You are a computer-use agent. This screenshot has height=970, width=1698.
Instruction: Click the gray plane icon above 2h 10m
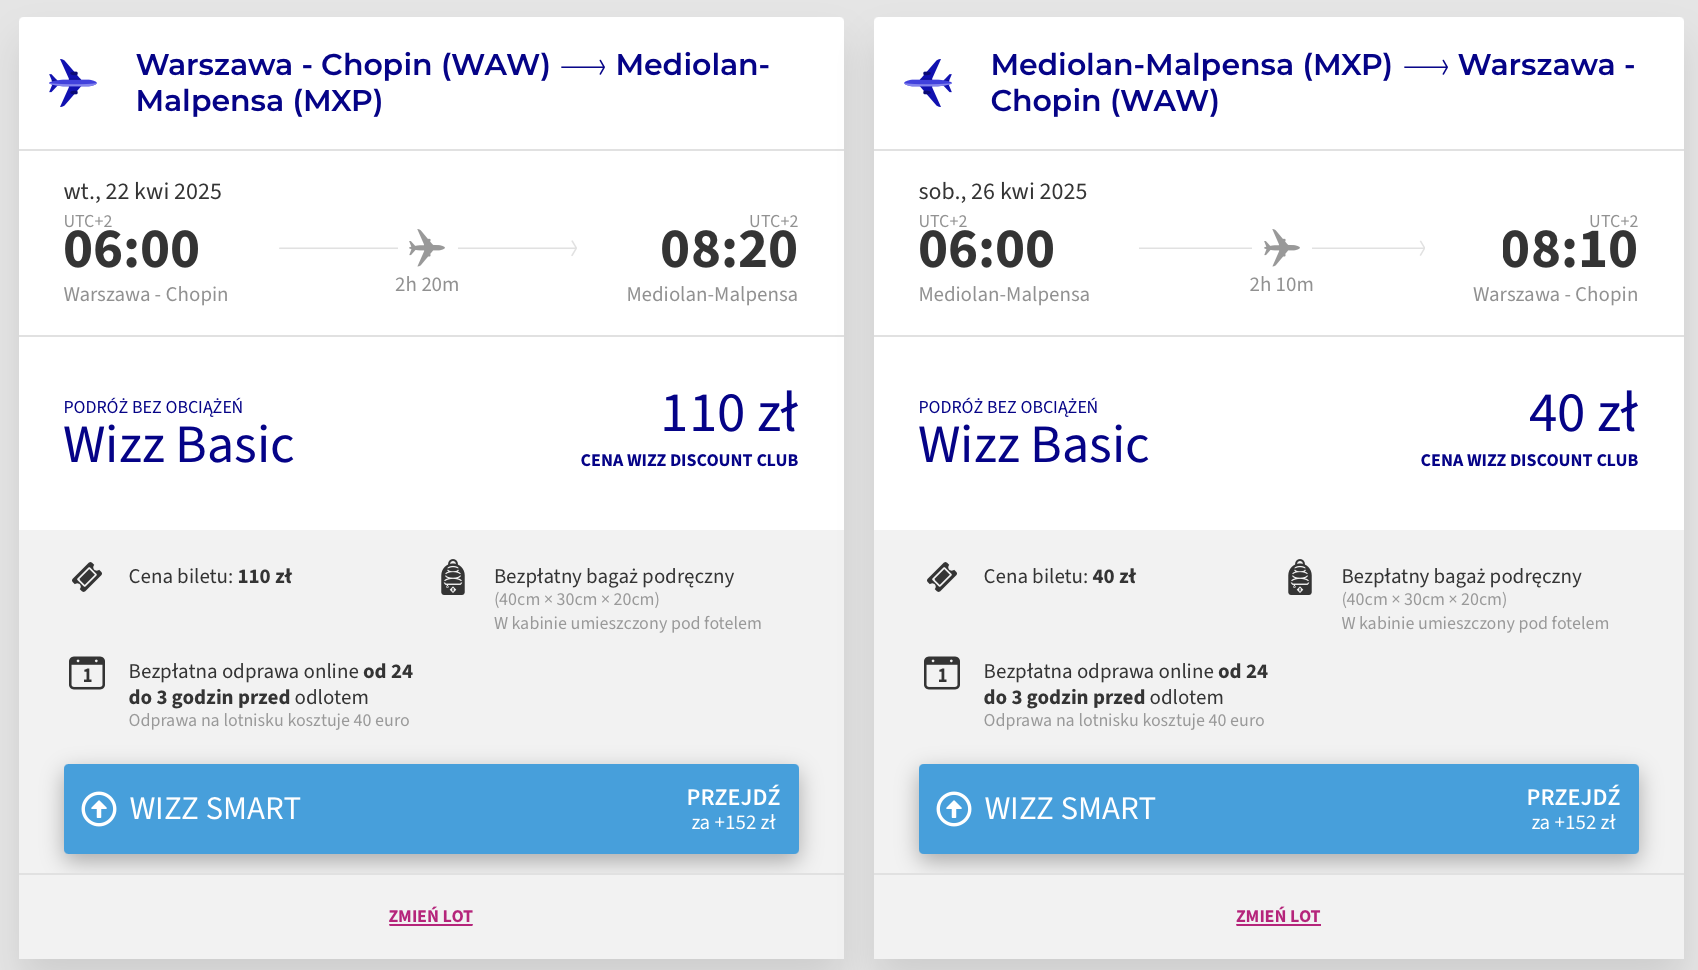[x=1281, y=247]
